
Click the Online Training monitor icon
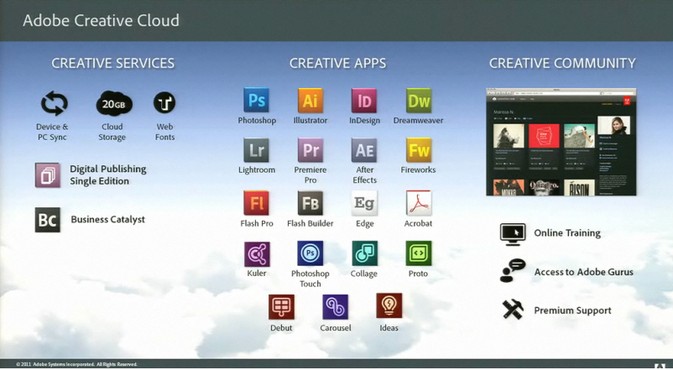513,234
